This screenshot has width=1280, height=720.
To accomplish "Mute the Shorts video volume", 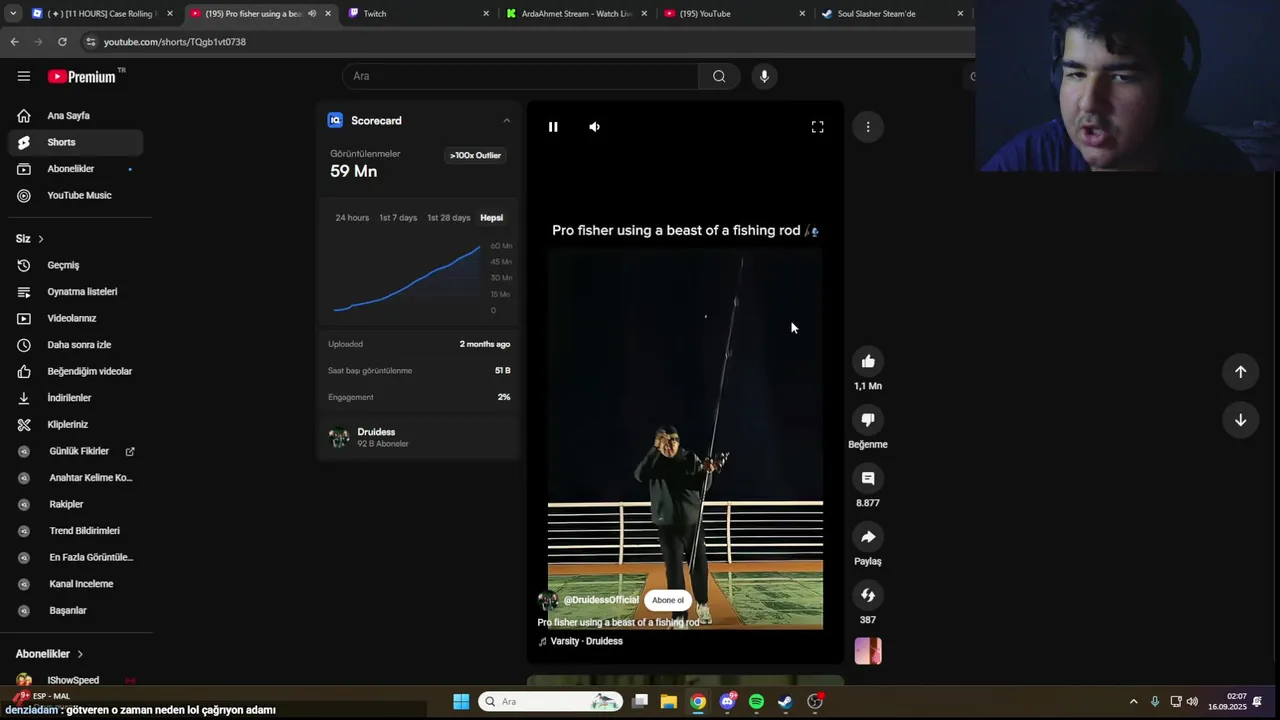I will [x=595, y=127].
